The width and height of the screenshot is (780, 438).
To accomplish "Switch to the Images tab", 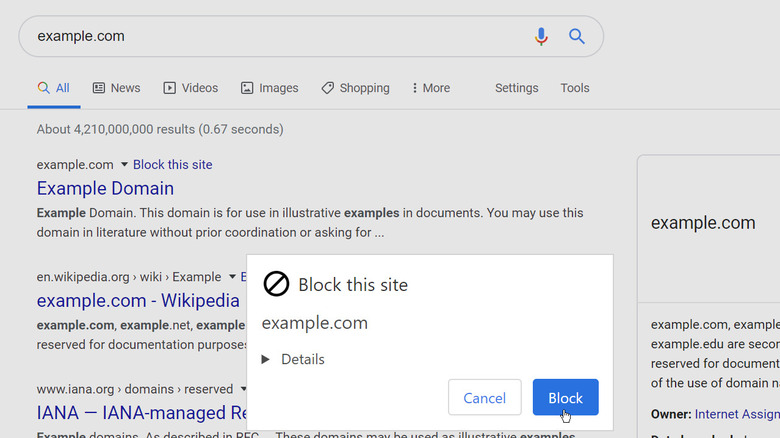I will (x=269, y=88).
